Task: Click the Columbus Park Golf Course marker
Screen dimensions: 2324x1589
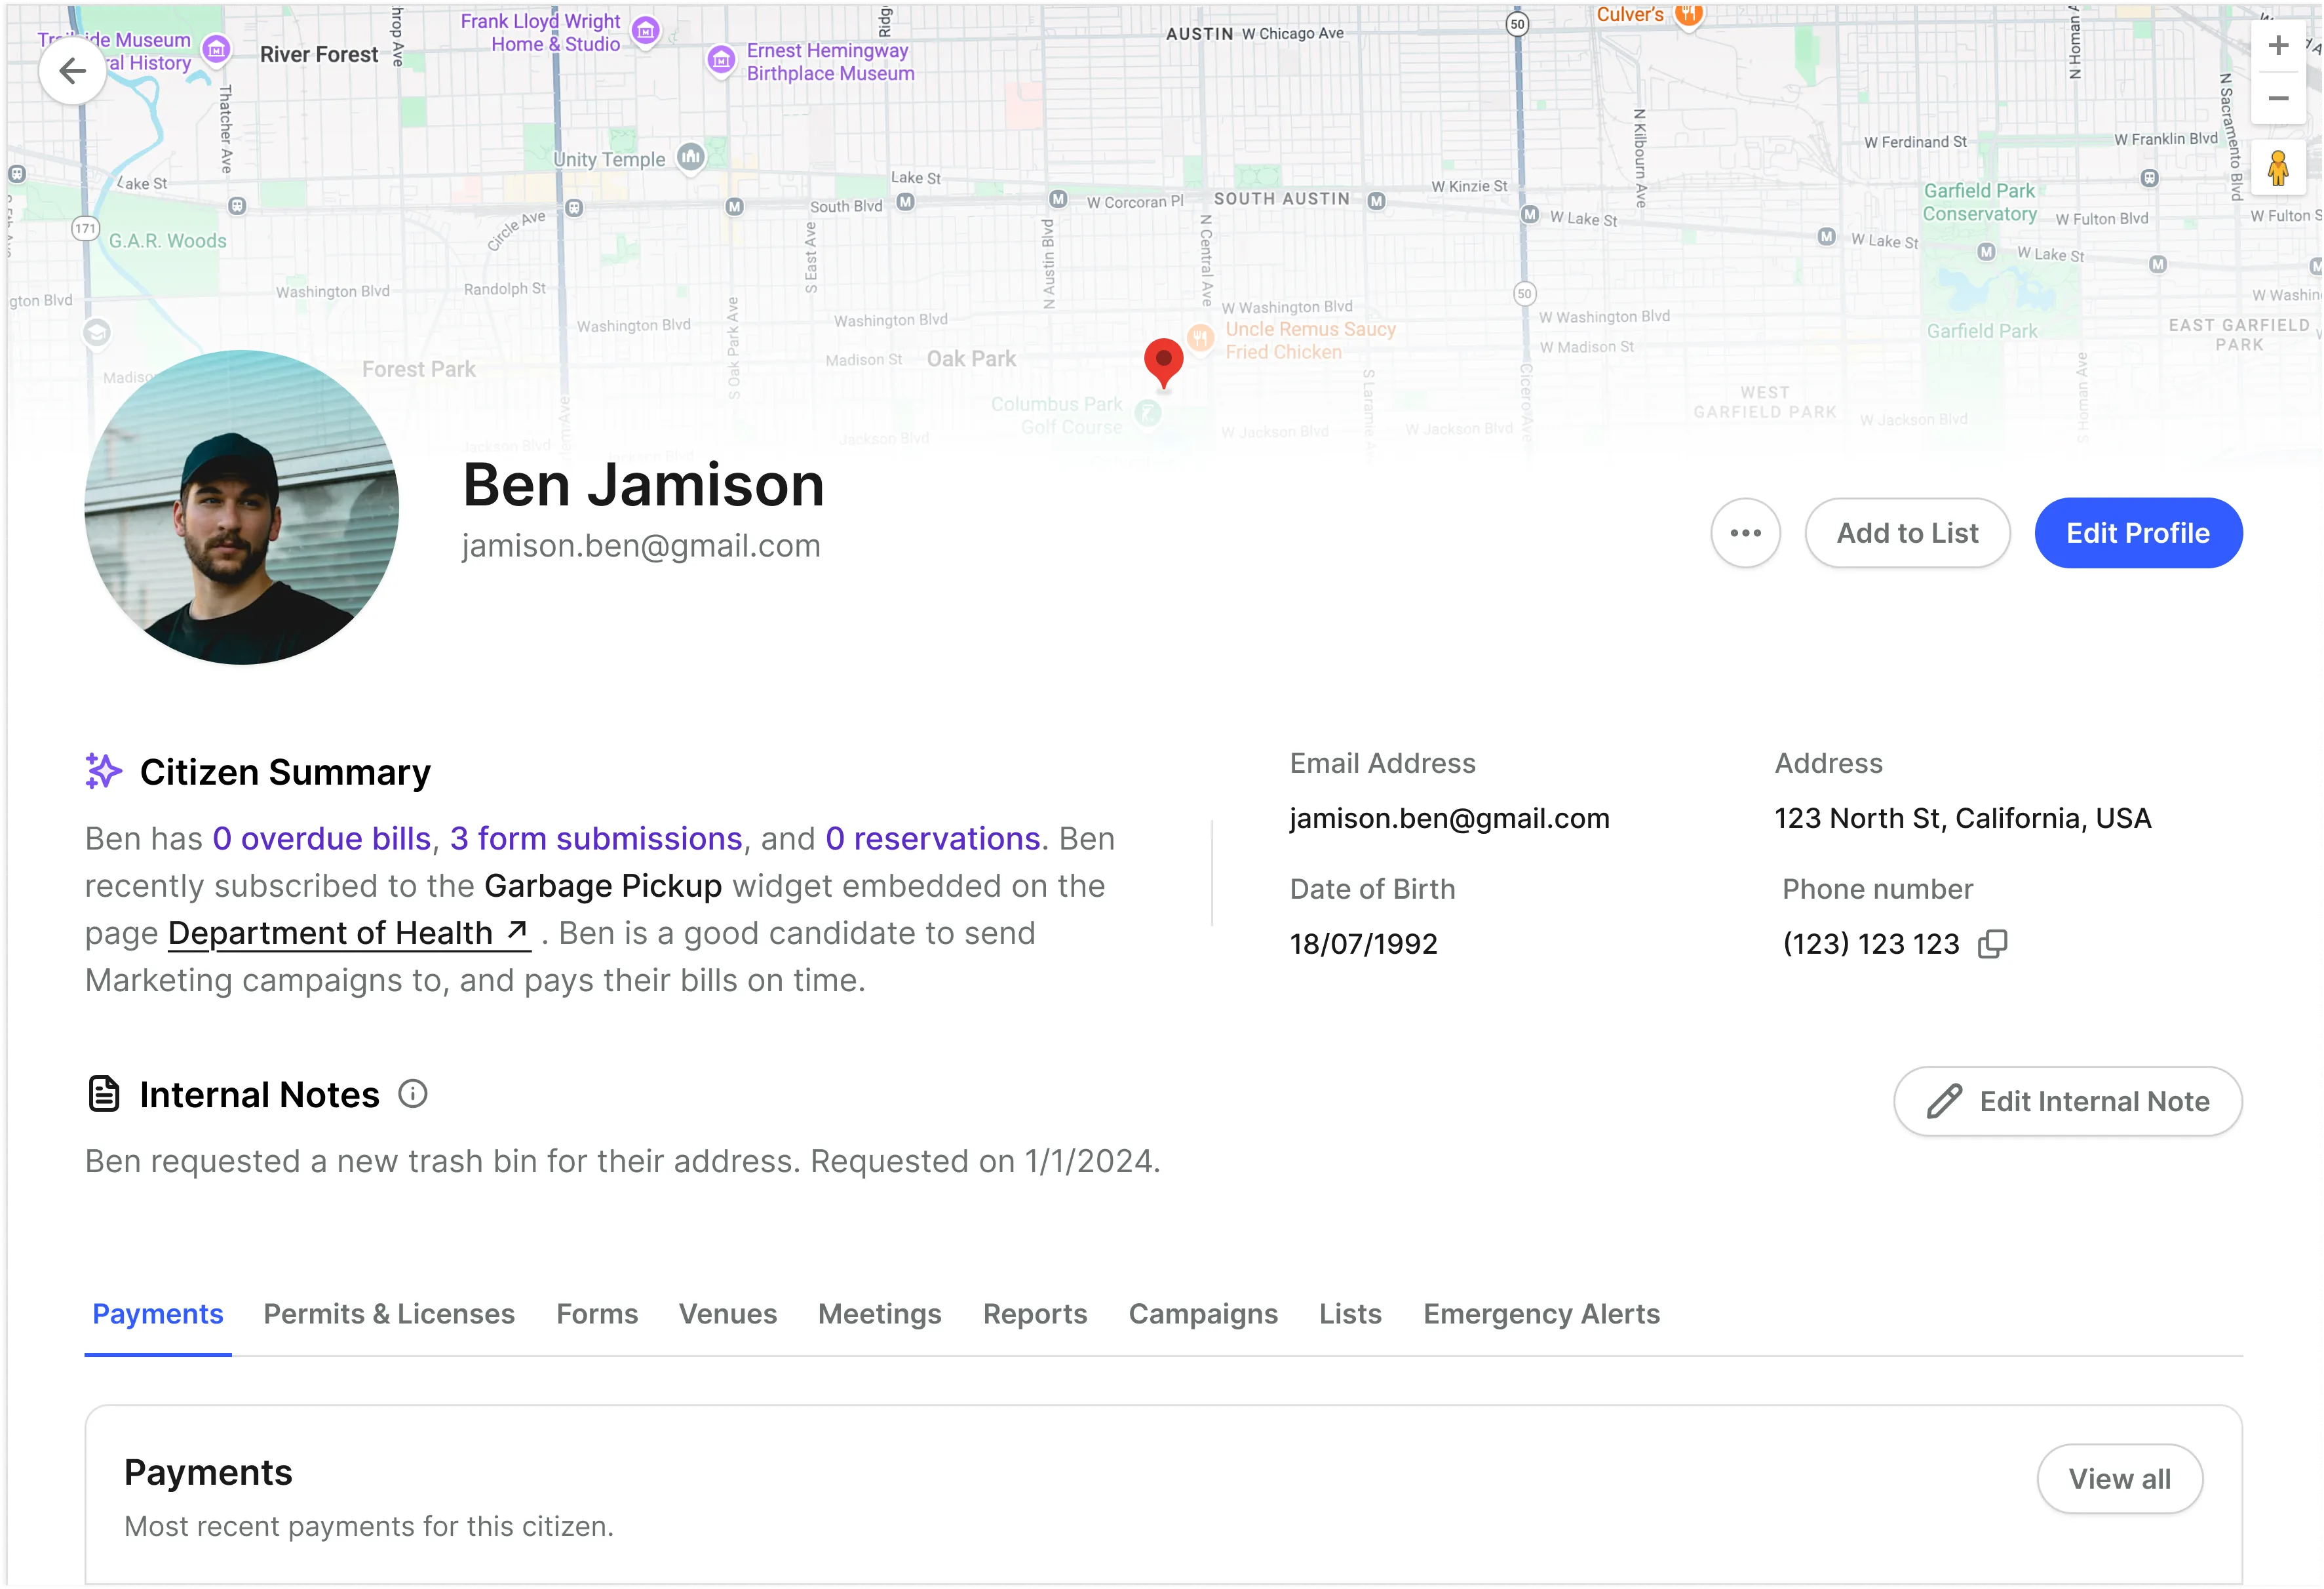Action: 1148,413
